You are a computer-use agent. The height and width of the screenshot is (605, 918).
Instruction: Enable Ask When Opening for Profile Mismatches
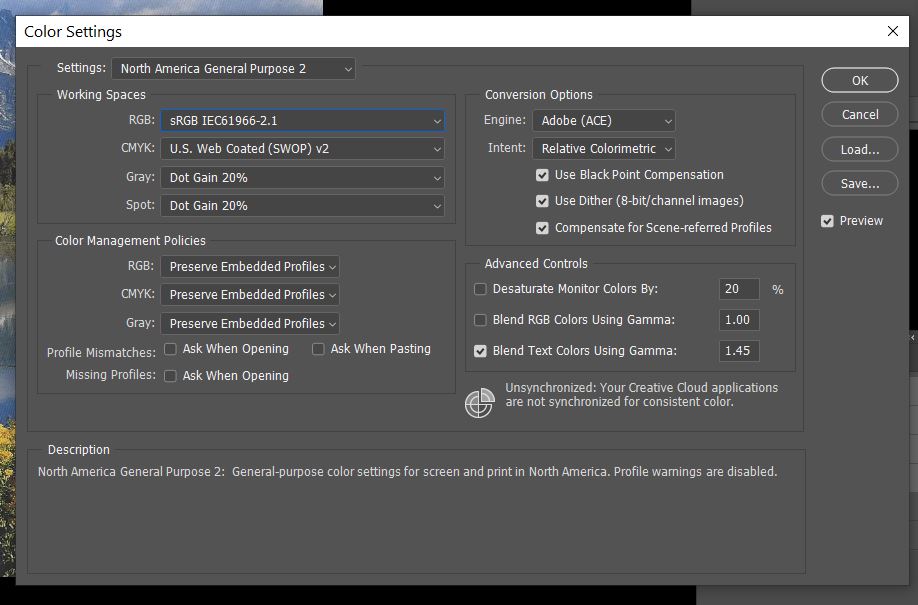[170, 349]
